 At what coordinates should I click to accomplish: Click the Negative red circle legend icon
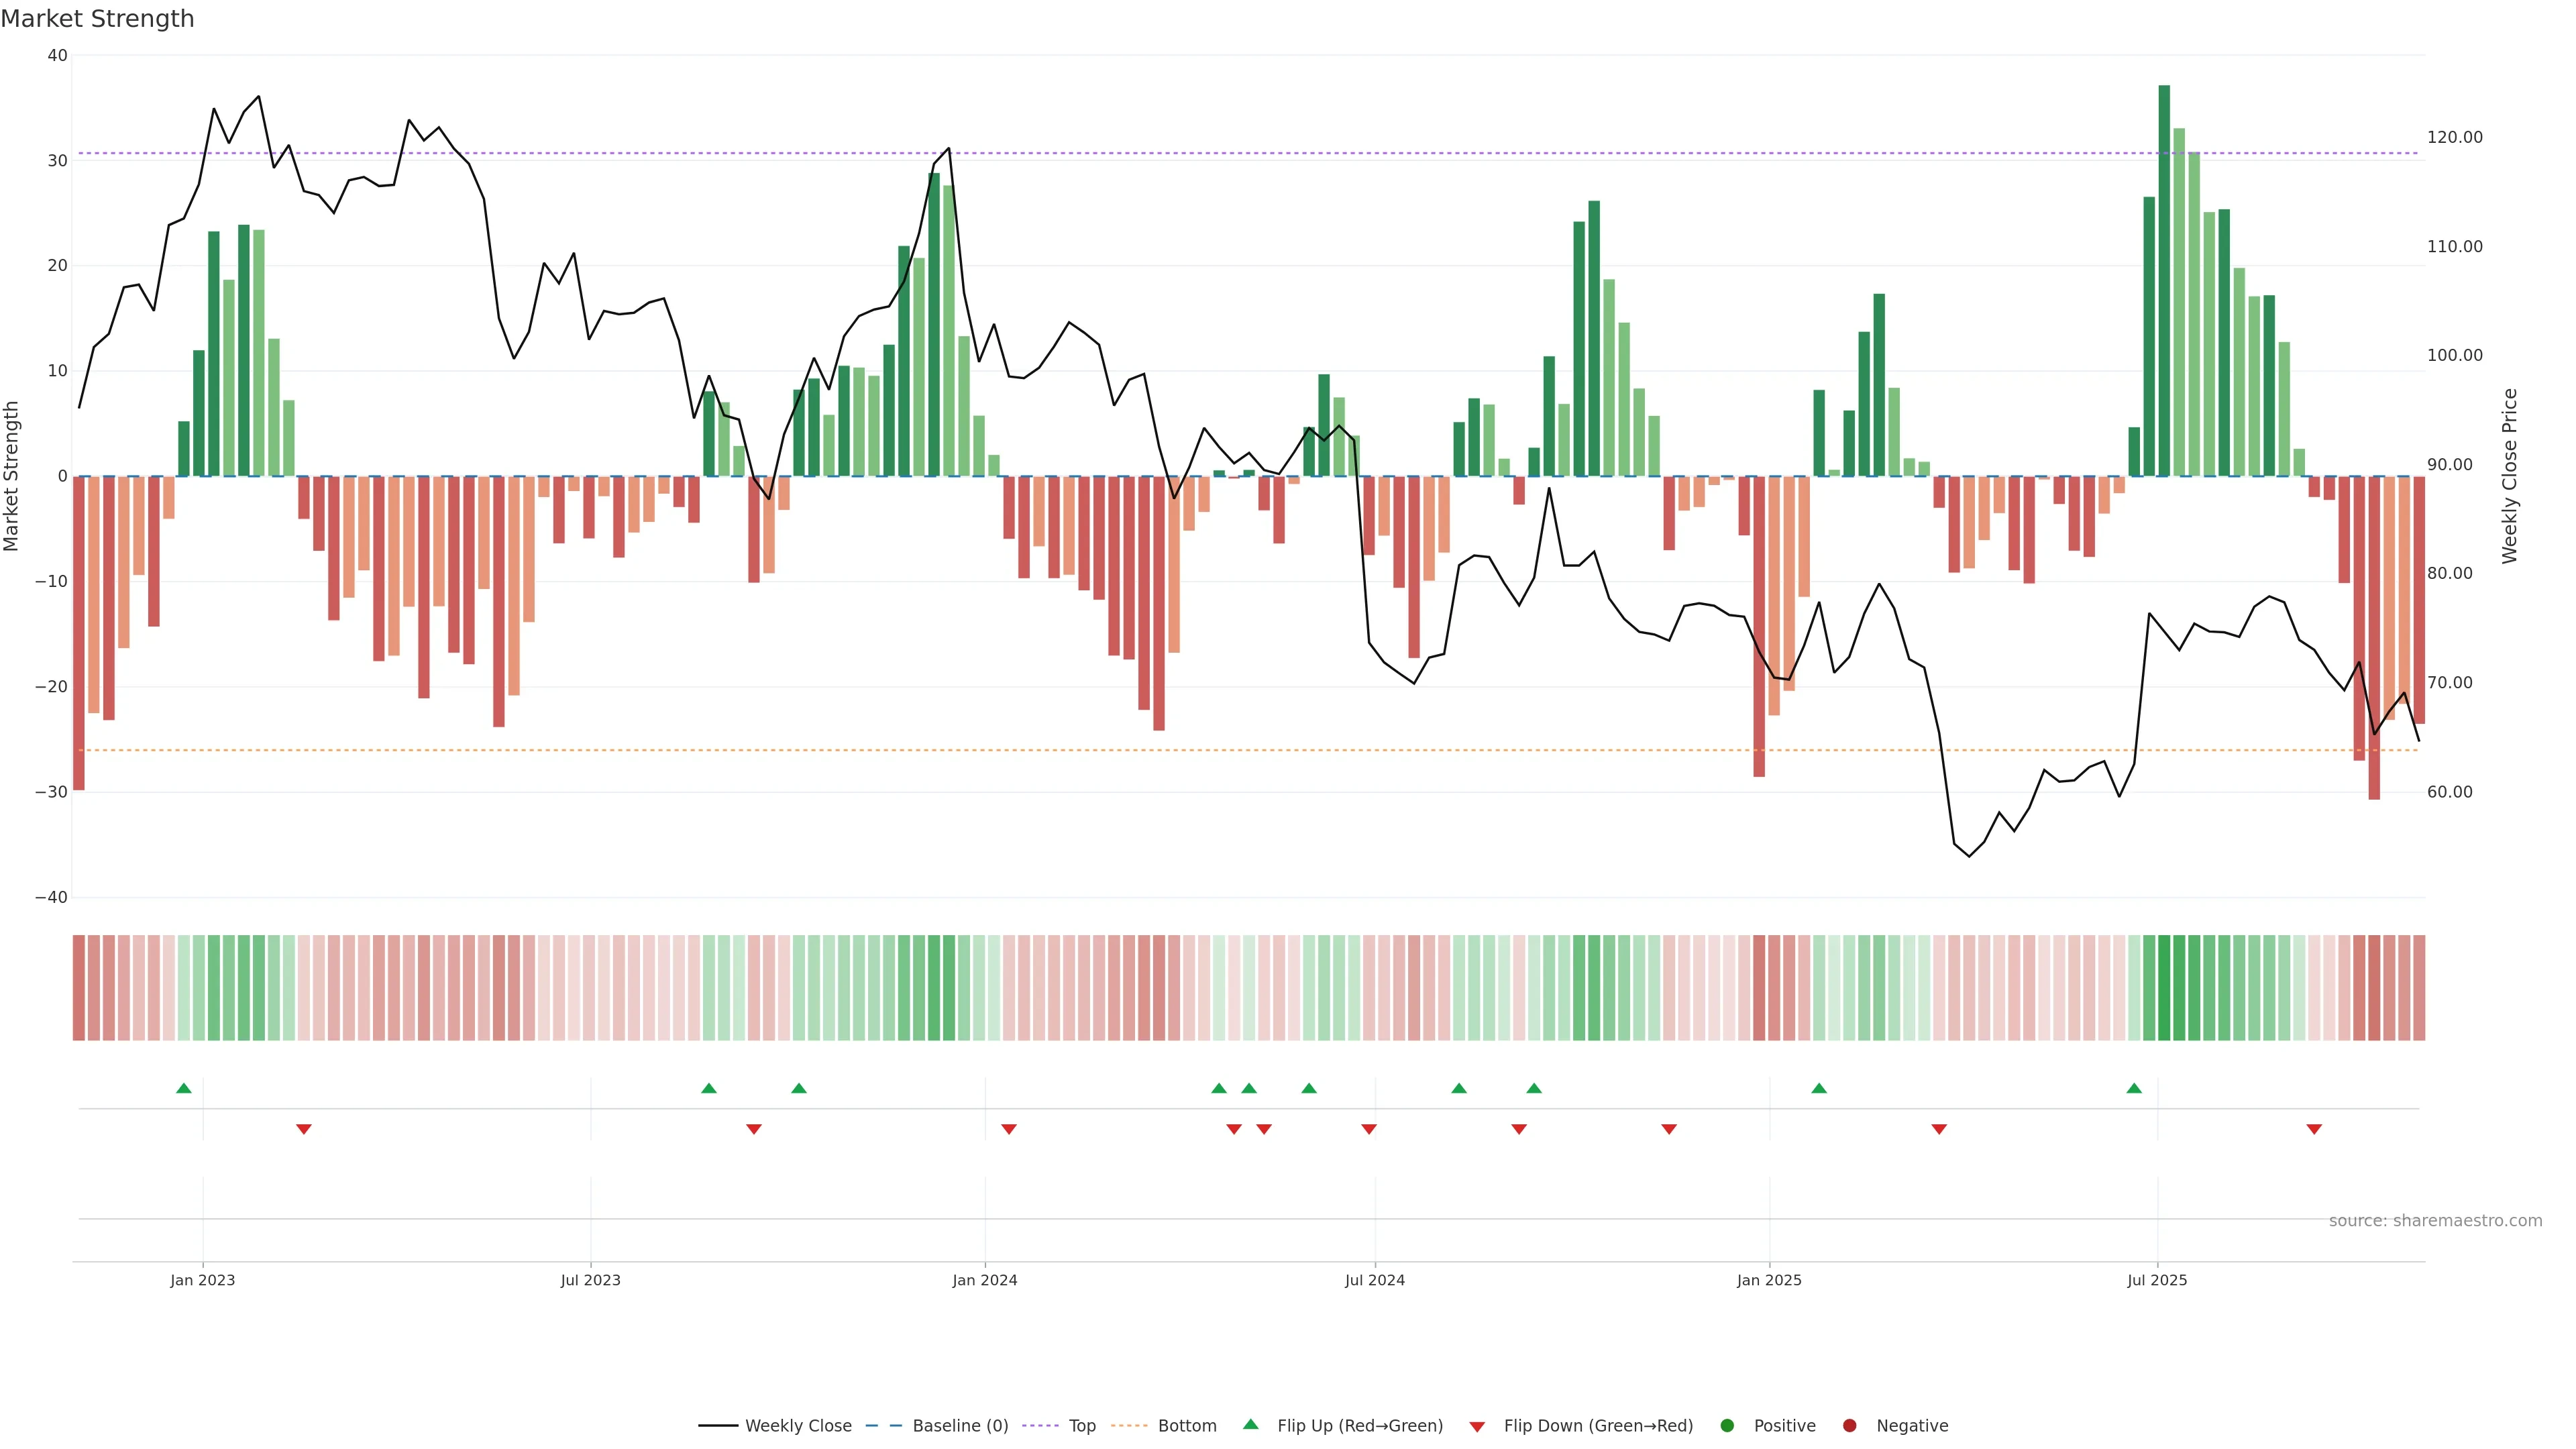point(1849,1425)
